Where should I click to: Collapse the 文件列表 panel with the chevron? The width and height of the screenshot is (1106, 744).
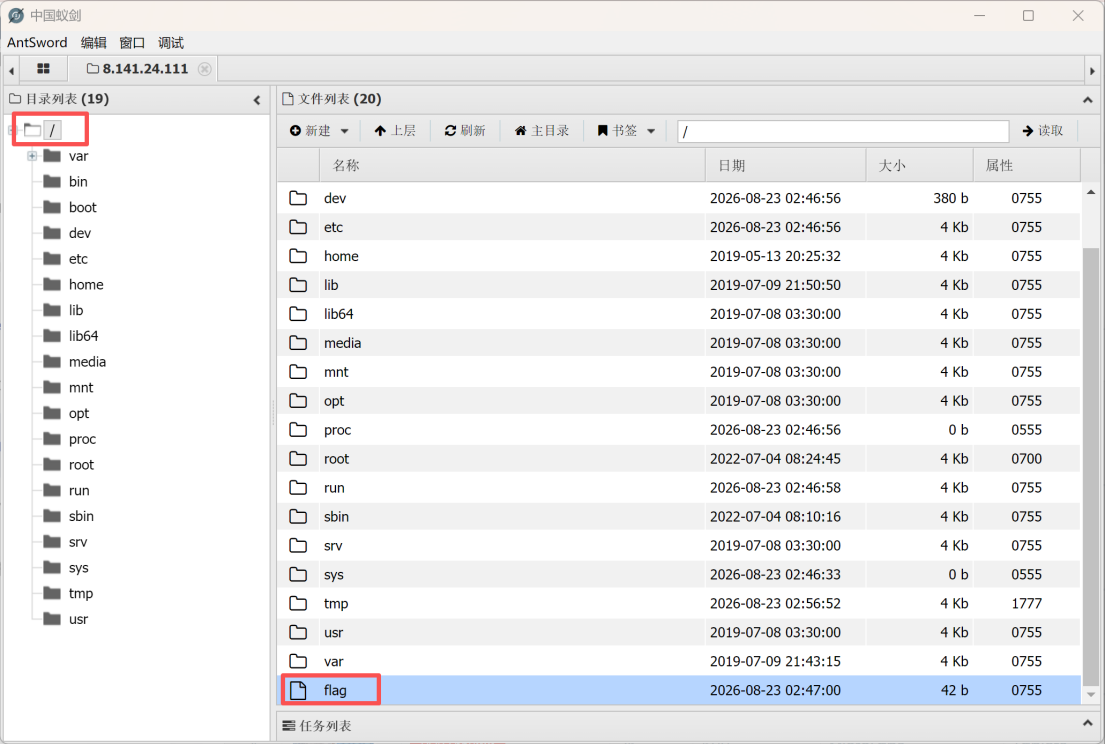(x=1088, y=100)
